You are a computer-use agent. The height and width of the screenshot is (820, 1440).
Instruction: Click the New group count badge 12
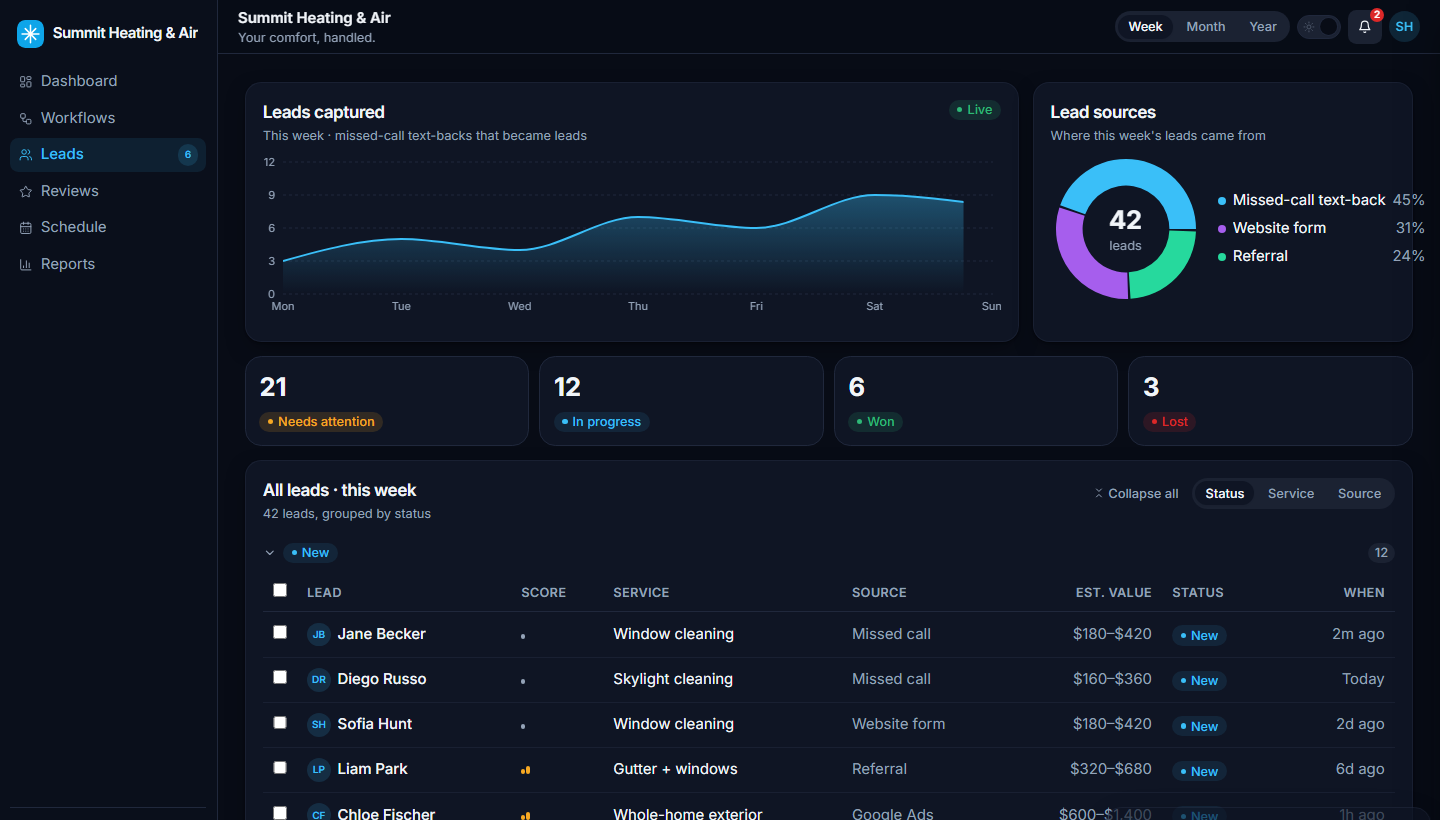tap(1381, 553)
